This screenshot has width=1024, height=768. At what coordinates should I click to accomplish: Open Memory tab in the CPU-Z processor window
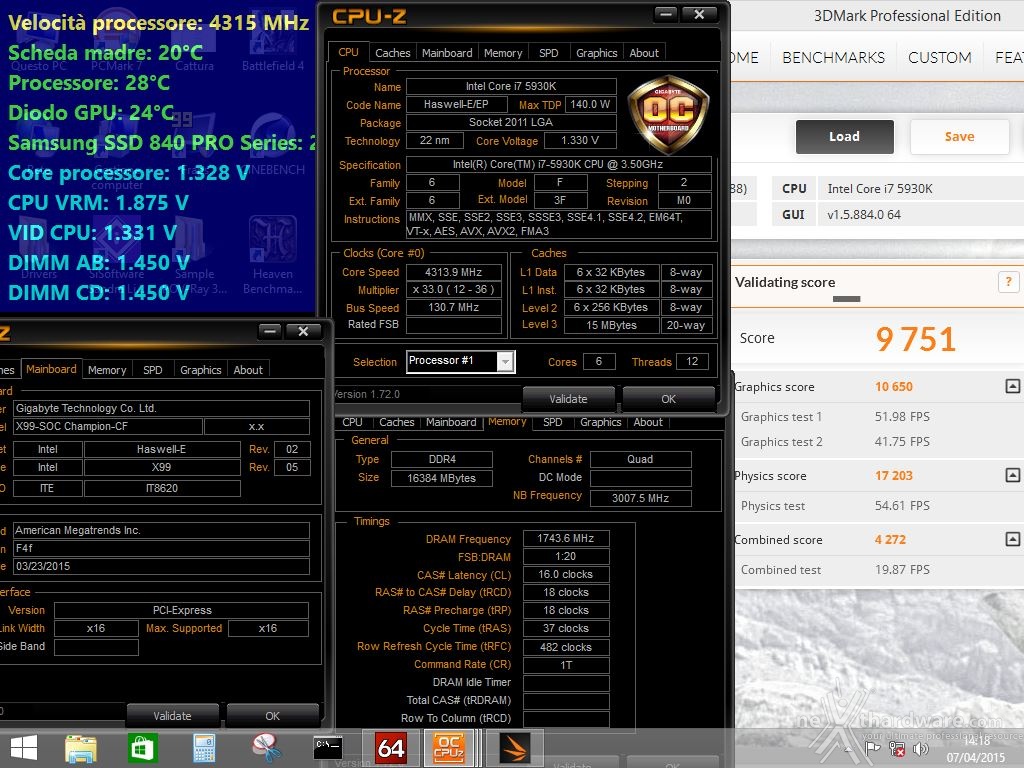click(503, 53)
